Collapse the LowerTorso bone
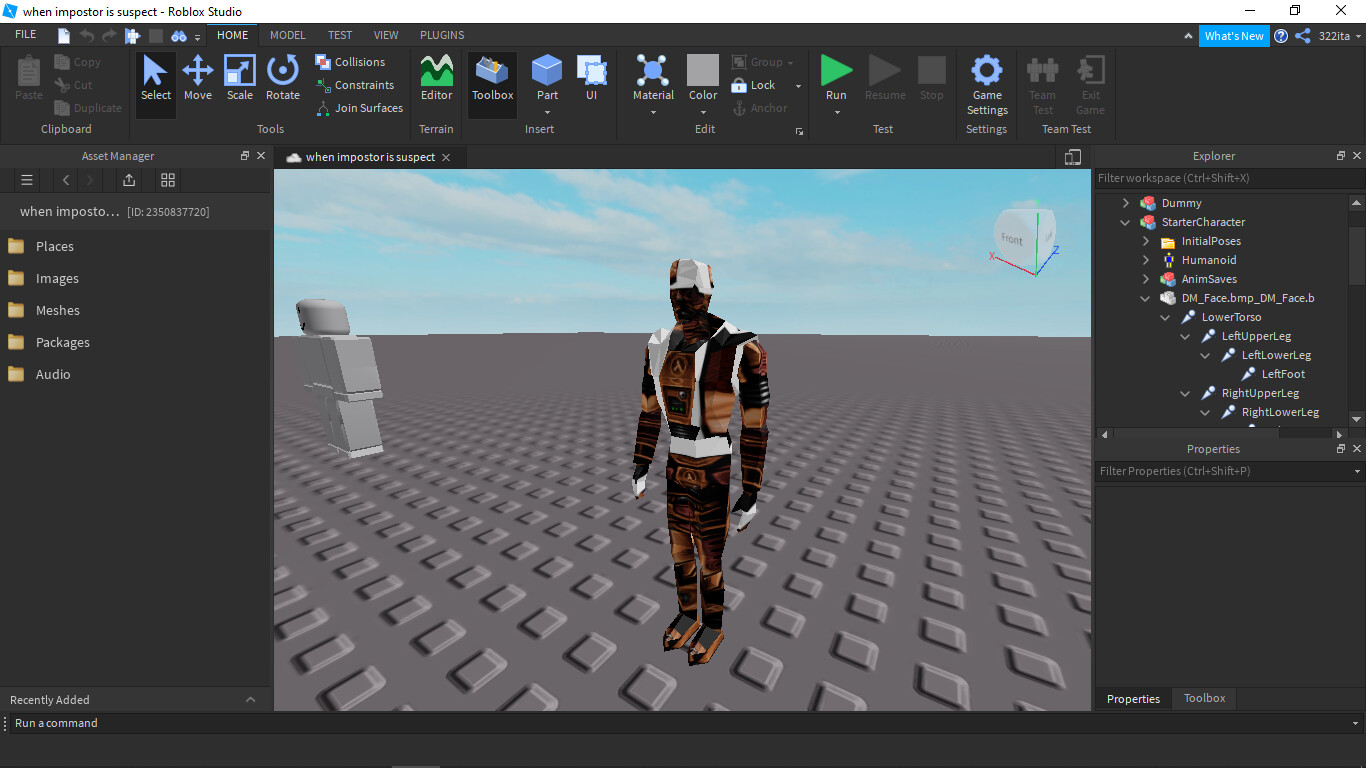 (1166, 317)
